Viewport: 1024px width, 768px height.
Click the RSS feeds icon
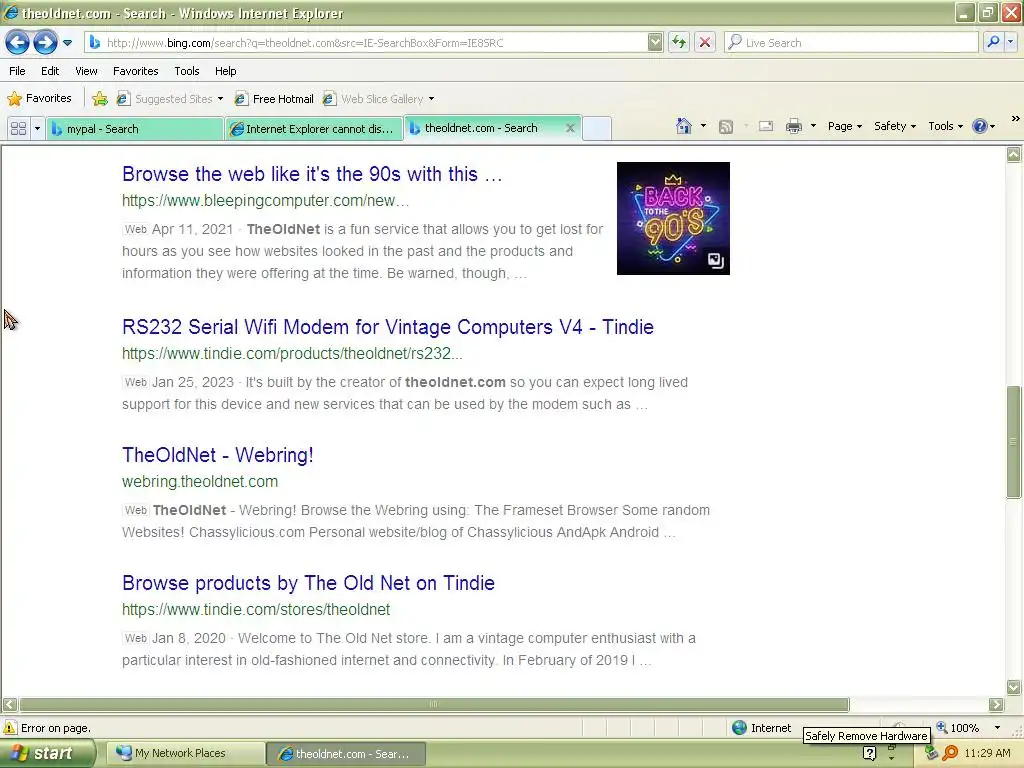tap(726, 127)
